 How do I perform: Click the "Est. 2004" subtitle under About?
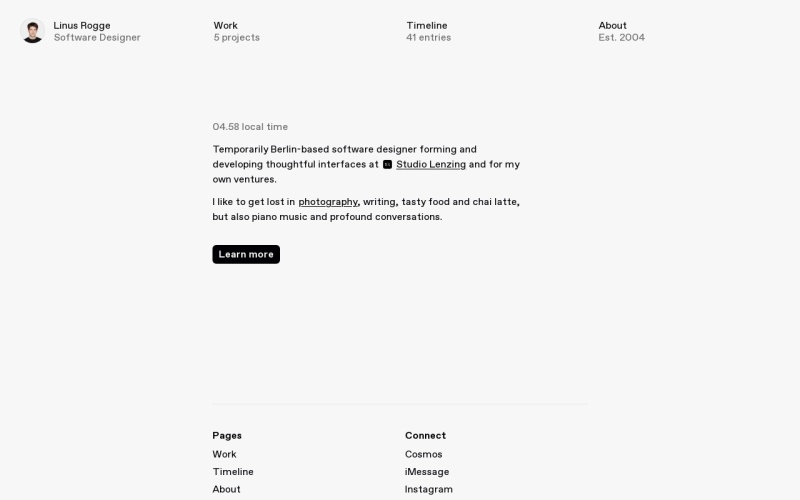click(x=621, y=38)
